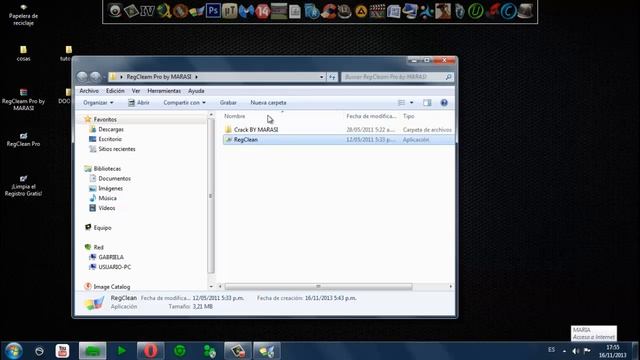Select Bibliotecas in navigation pane
The height and width of the screenshot is (360, 640).
coord(107,169)
